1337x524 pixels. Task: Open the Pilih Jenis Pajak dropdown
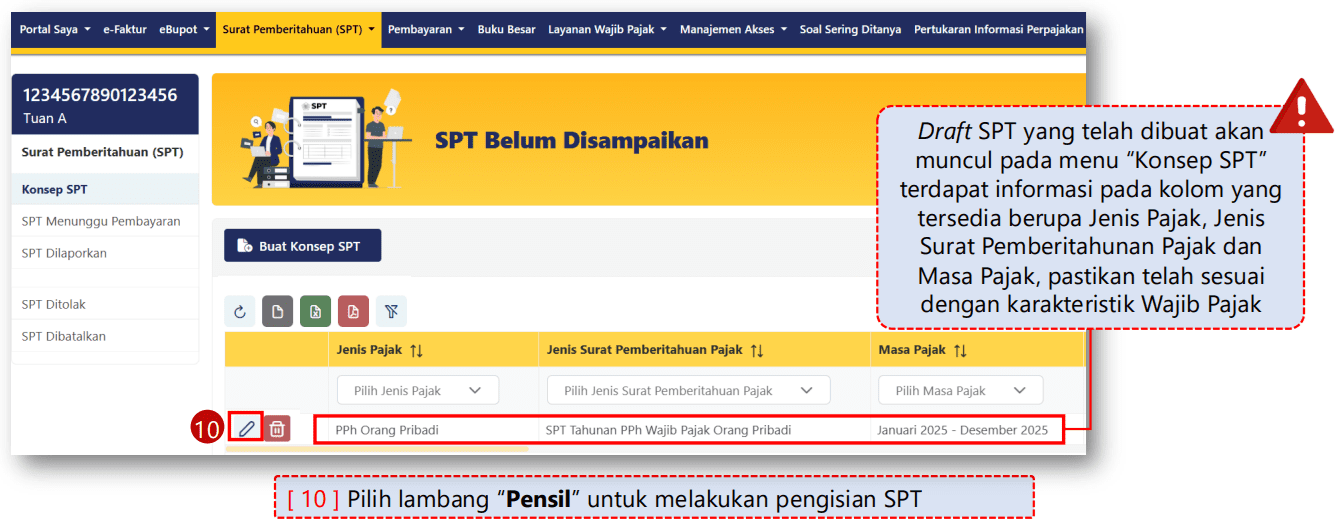418,391
